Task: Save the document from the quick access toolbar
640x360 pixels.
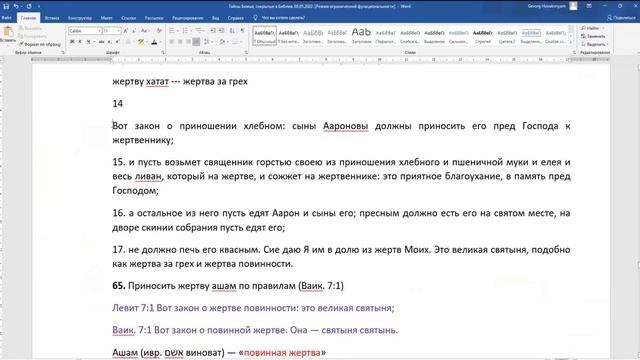Action: click(6, 6)
